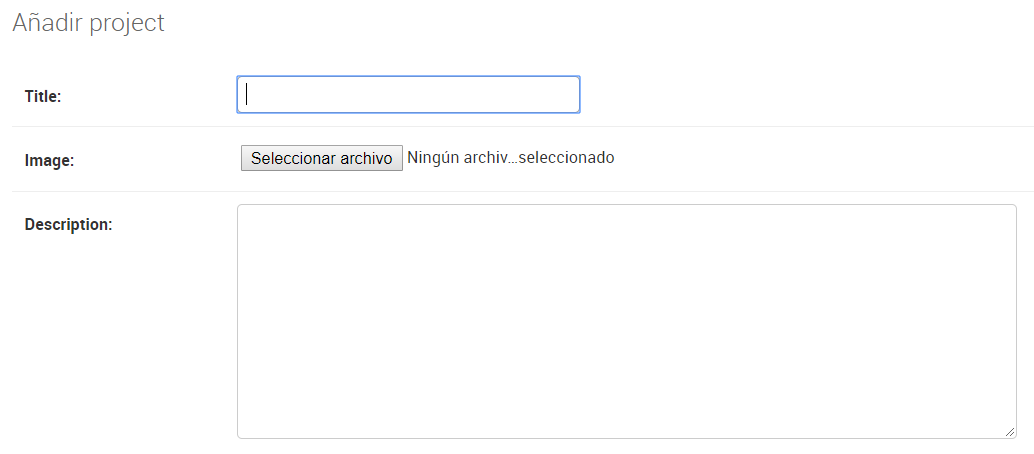Viewport: 1034px width, 454px height.
Task: Activate the blue-outlined Title field
Action: click(x=408, y=94)
